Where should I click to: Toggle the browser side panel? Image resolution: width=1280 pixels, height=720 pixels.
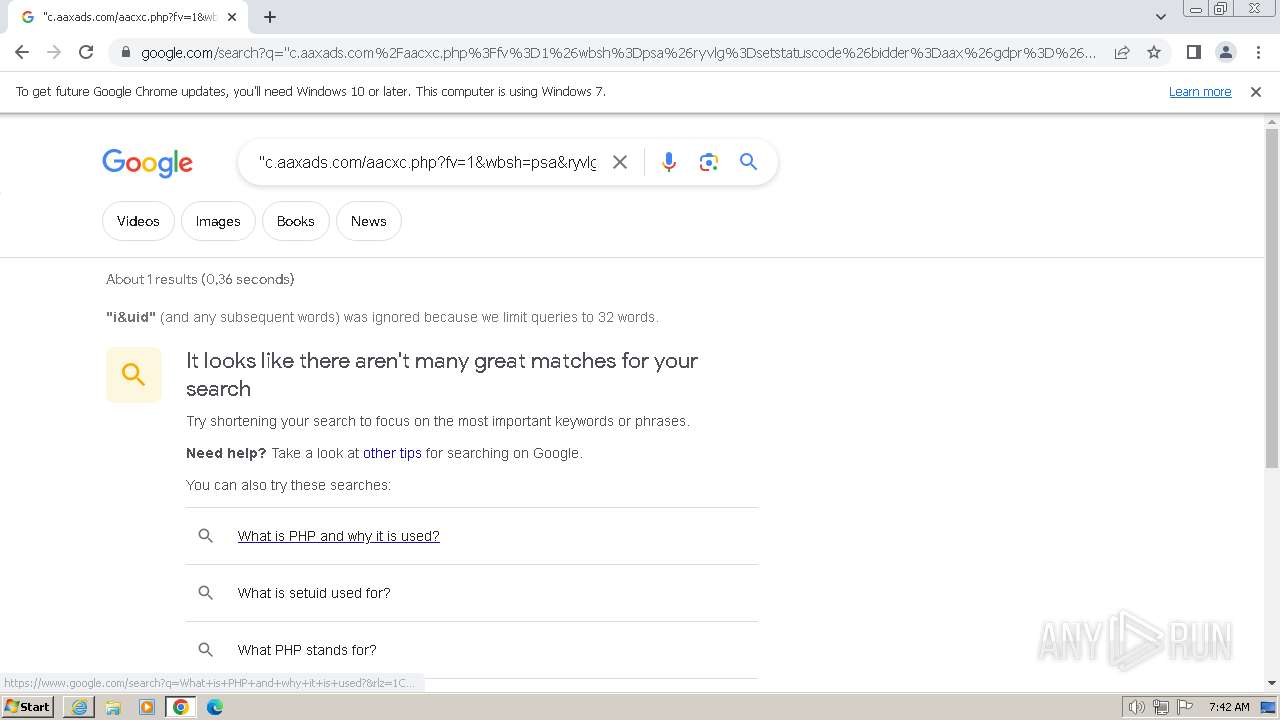(x=1193, y=52)
